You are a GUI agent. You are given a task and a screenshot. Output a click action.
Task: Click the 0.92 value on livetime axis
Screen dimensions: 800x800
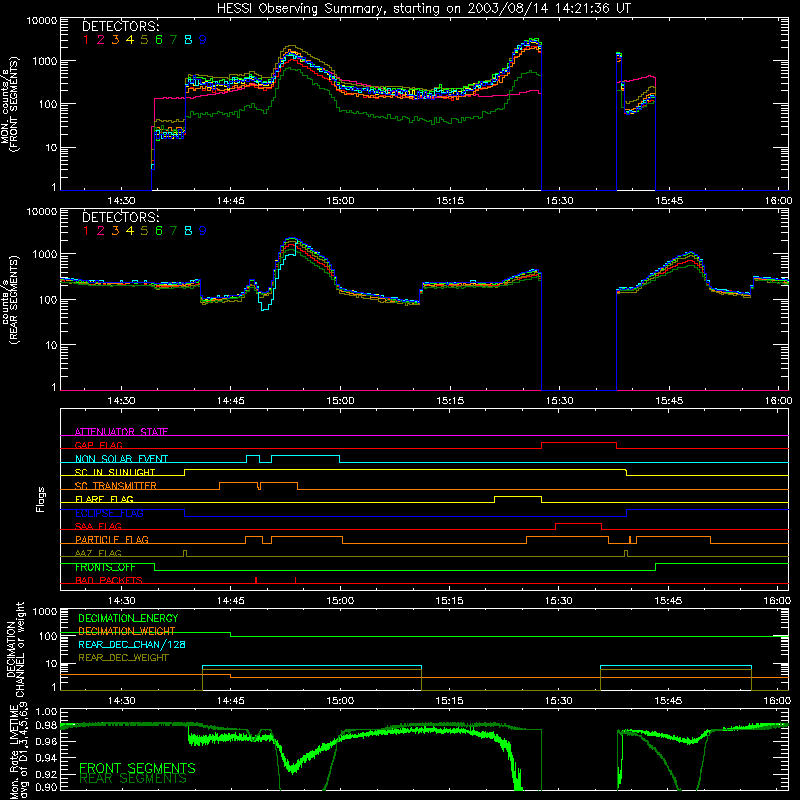46,772
